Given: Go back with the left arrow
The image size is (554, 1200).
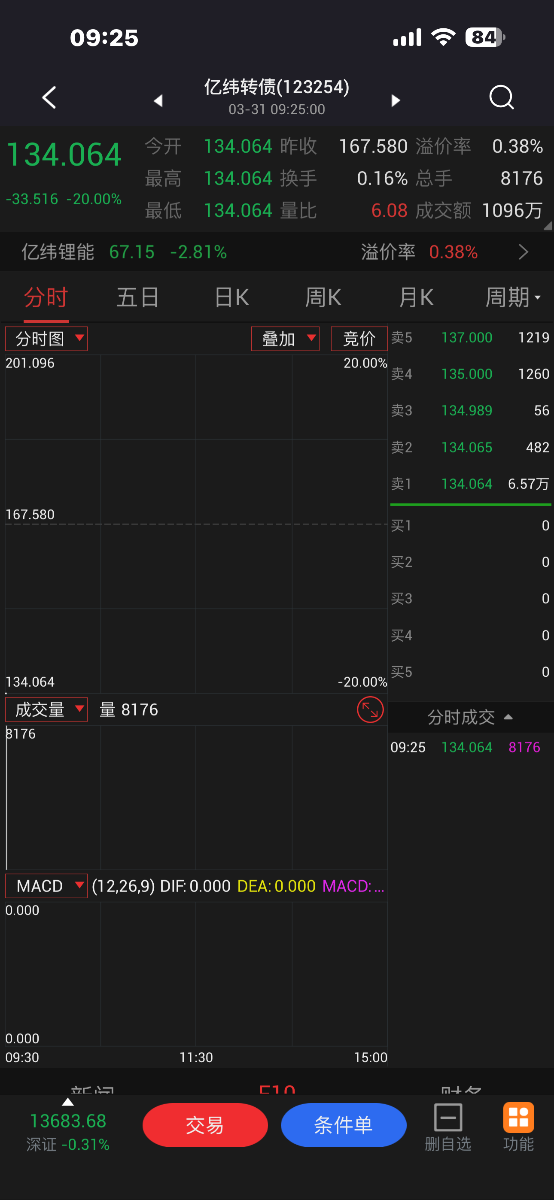Looking at the screenshot, I should click(49, 97).
